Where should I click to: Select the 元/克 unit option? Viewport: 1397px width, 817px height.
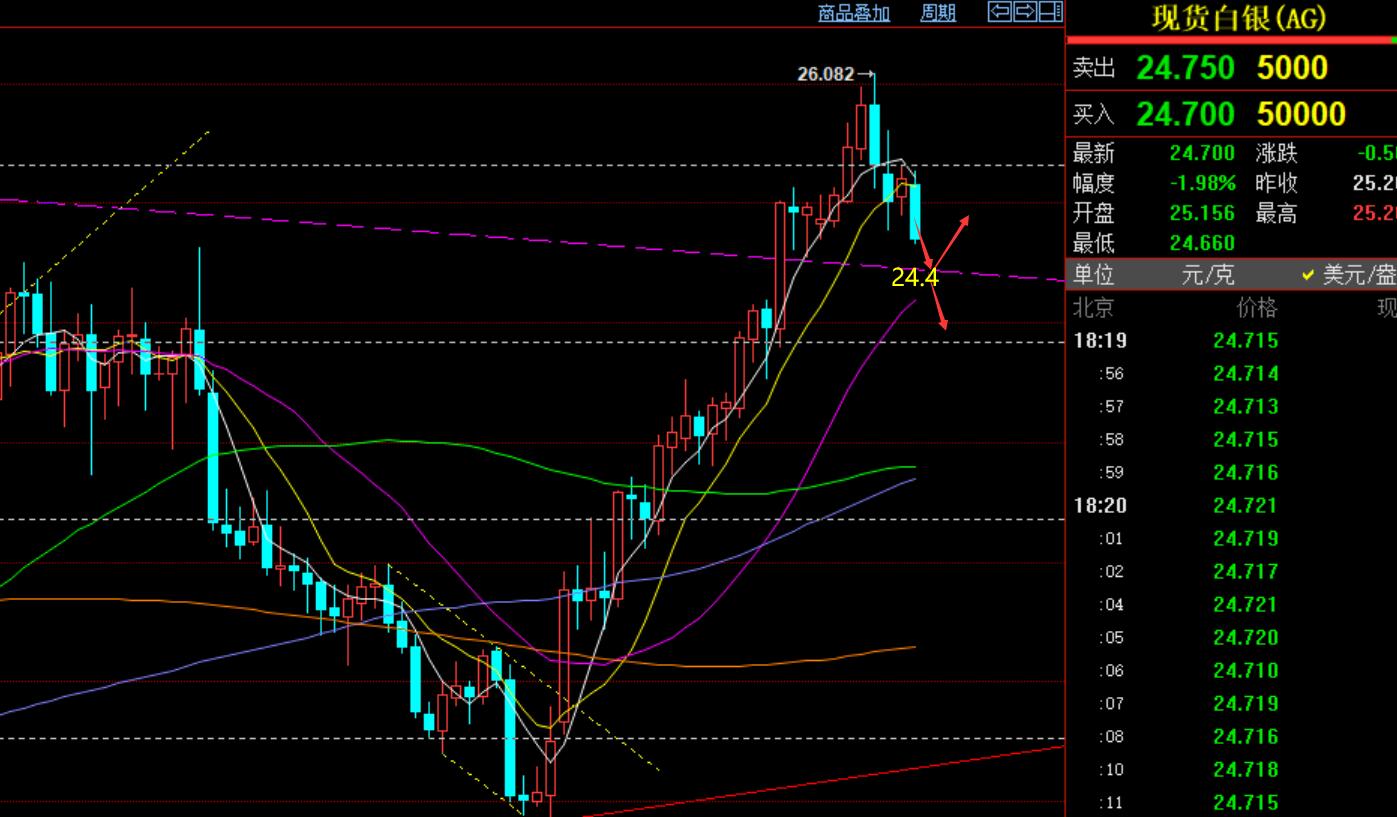[1207, 274]
